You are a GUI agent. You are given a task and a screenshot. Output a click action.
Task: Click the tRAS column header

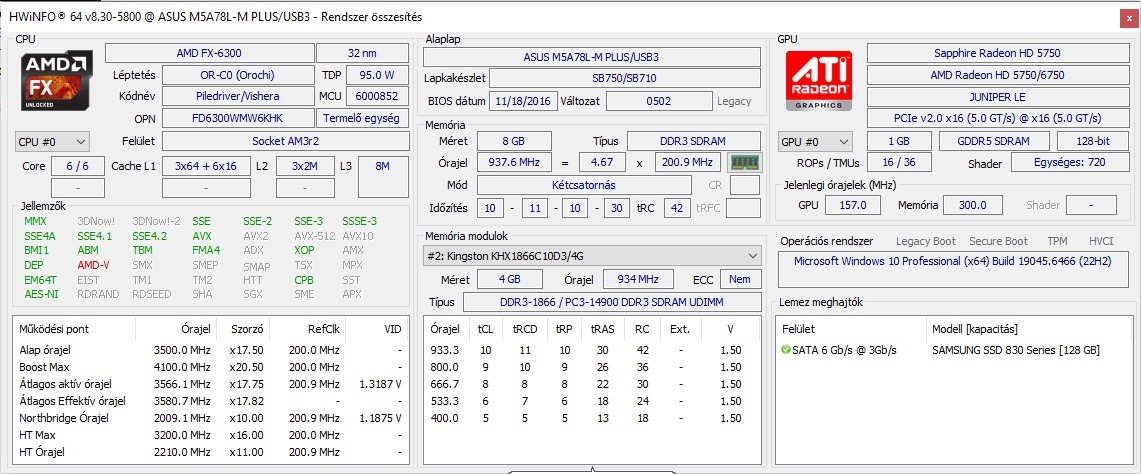603,329
